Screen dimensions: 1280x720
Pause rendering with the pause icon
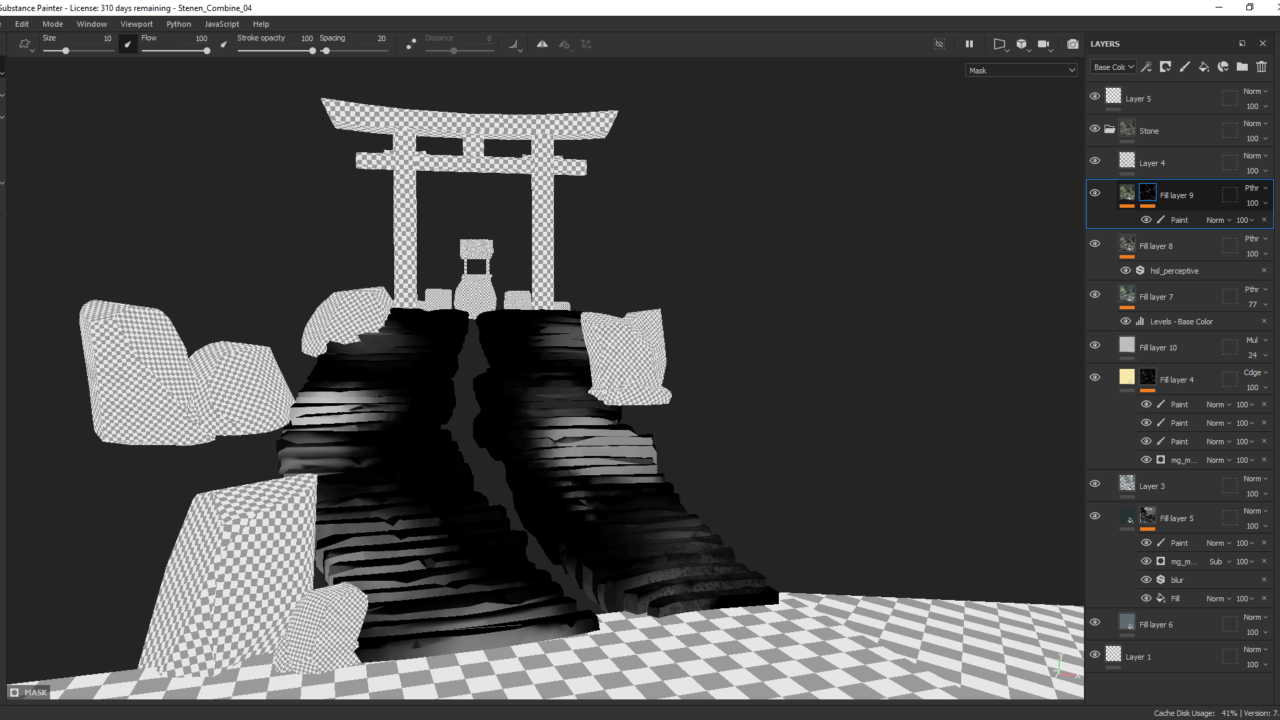[969, 44]
